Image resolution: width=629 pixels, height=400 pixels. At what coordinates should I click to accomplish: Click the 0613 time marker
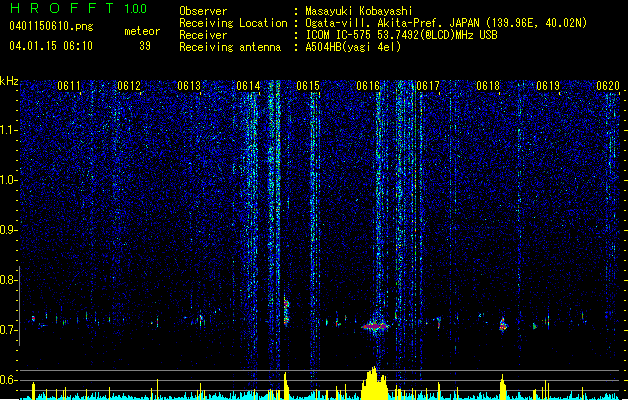[189, 86]
